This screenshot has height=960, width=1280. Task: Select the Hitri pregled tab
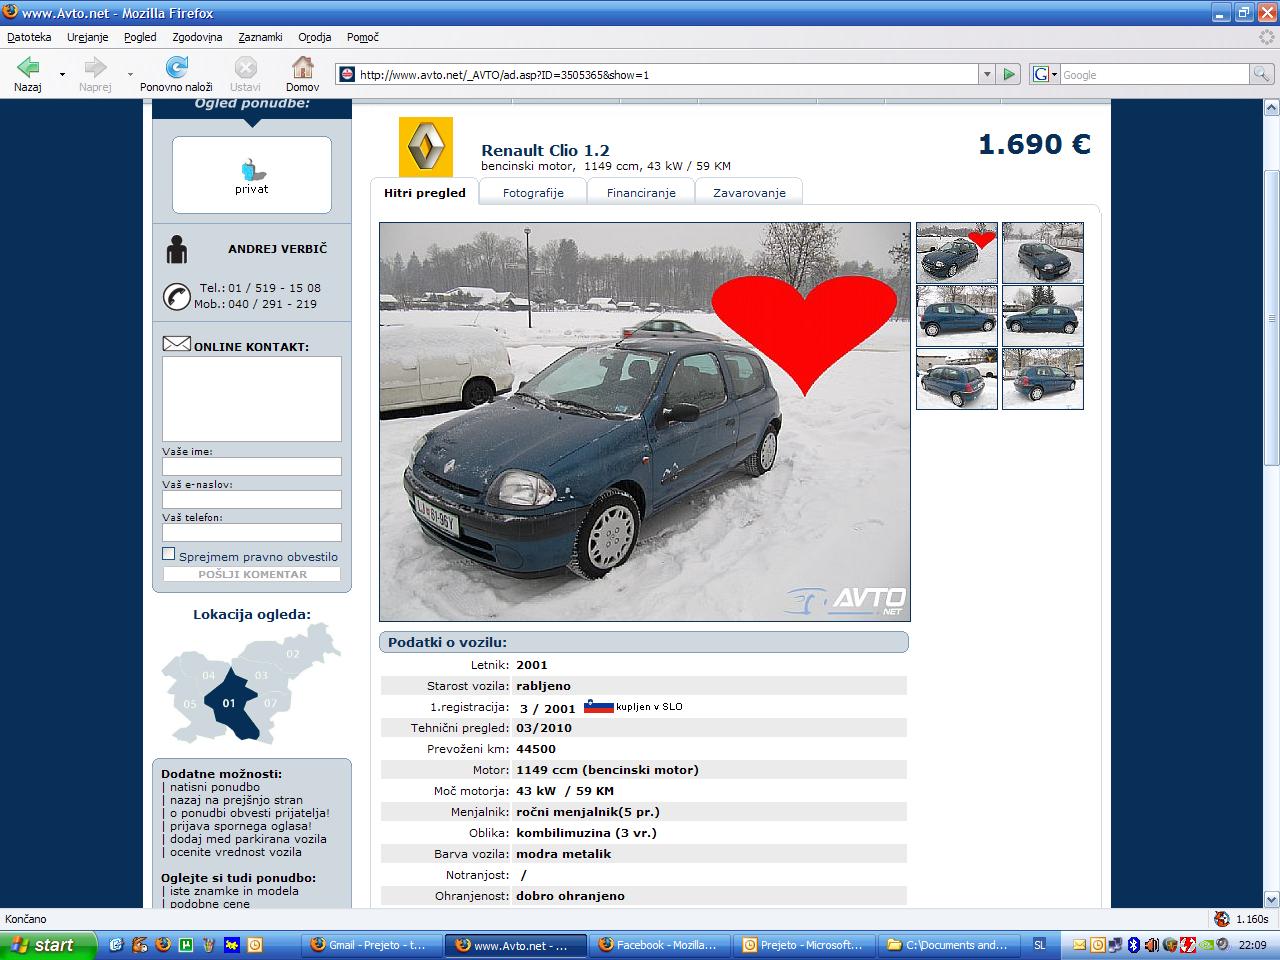coord(425,193)
